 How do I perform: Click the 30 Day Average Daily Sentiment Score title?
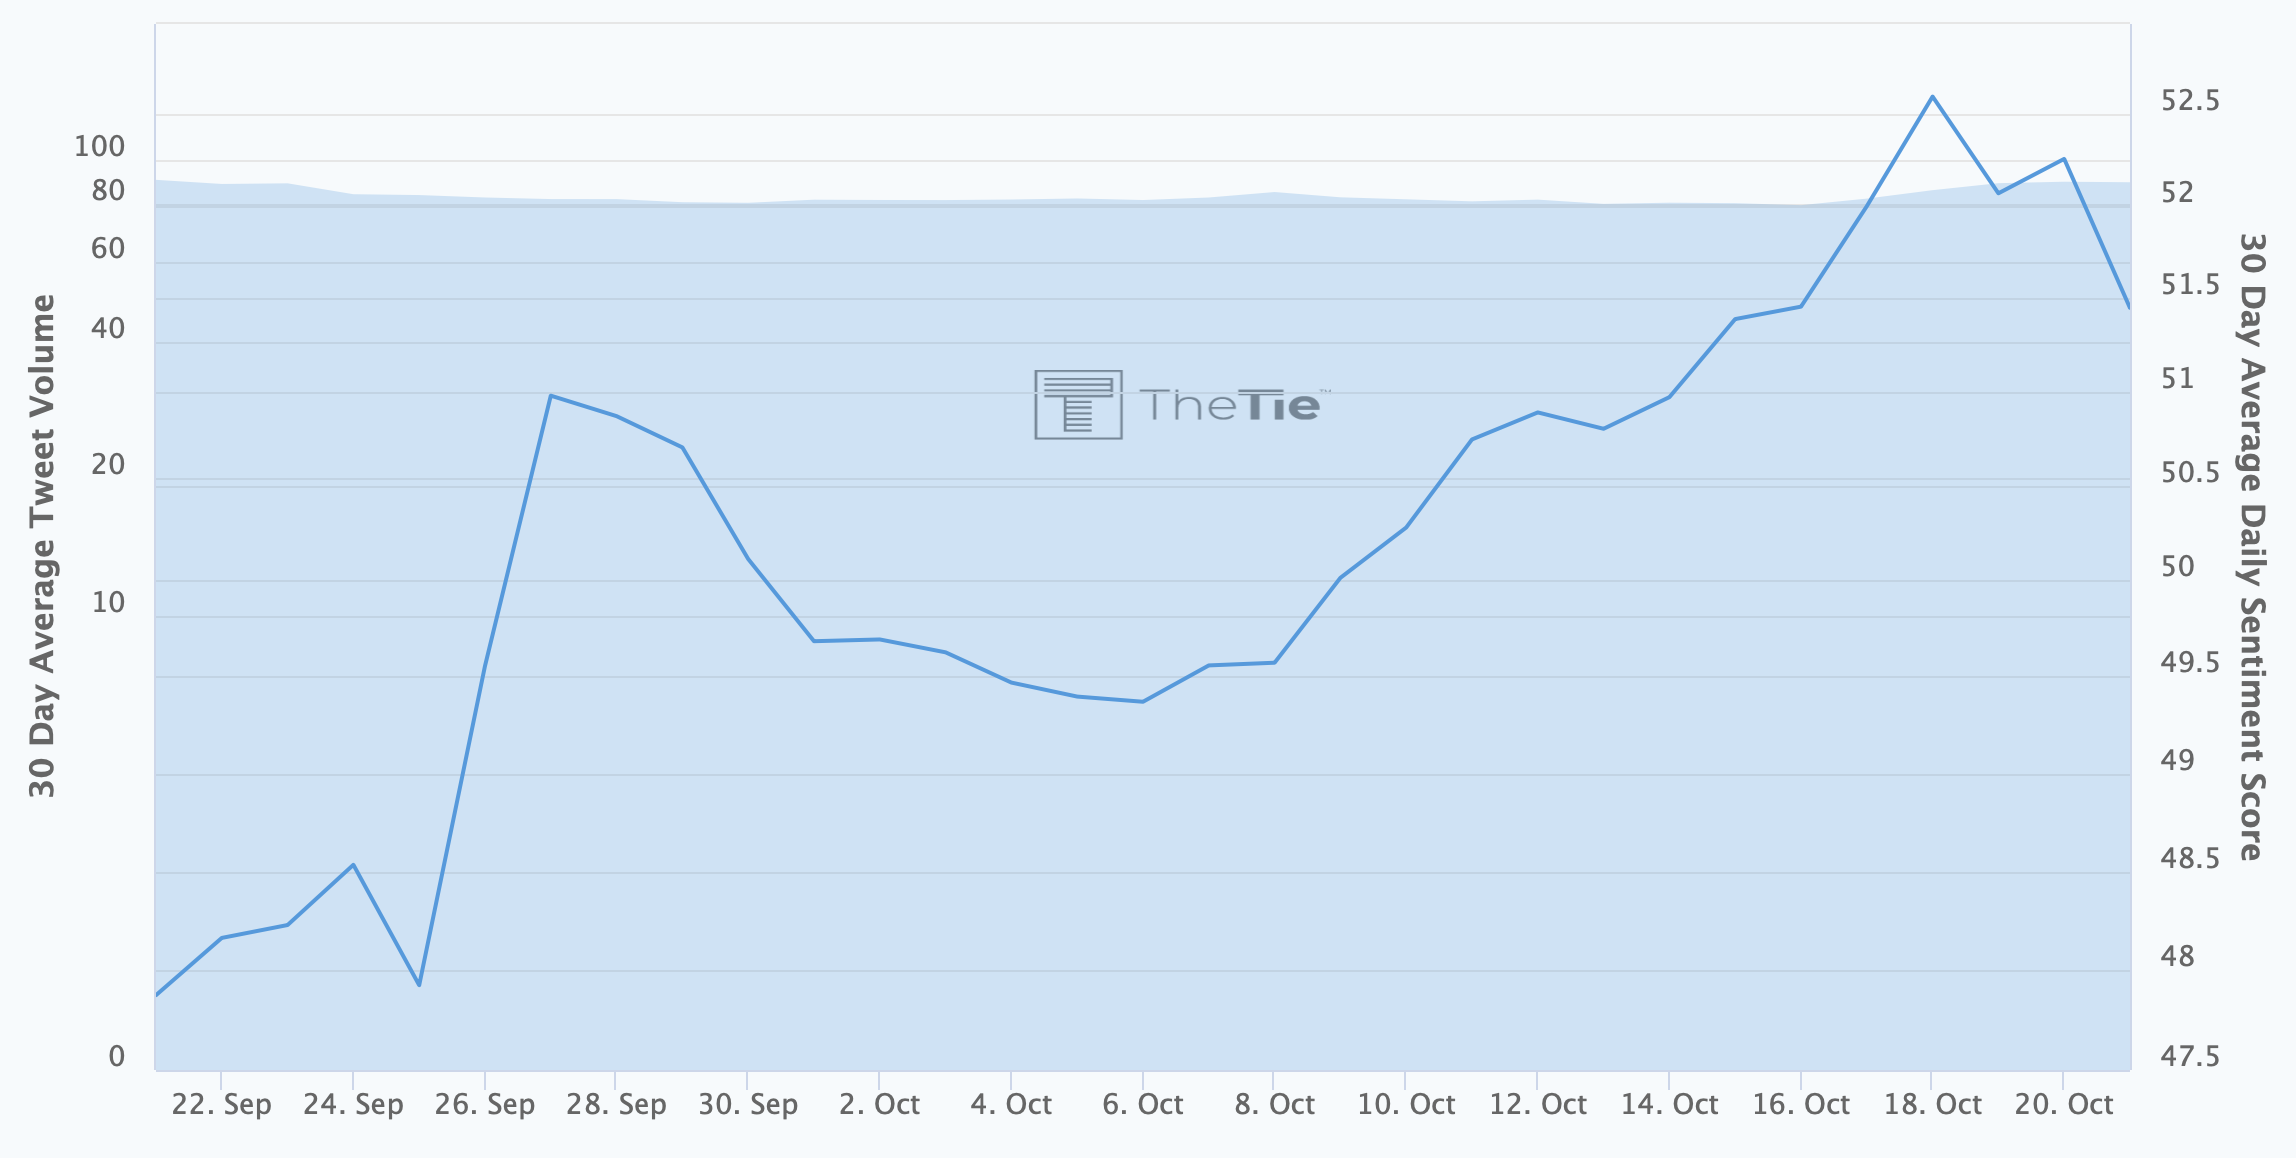(2250, 547)
